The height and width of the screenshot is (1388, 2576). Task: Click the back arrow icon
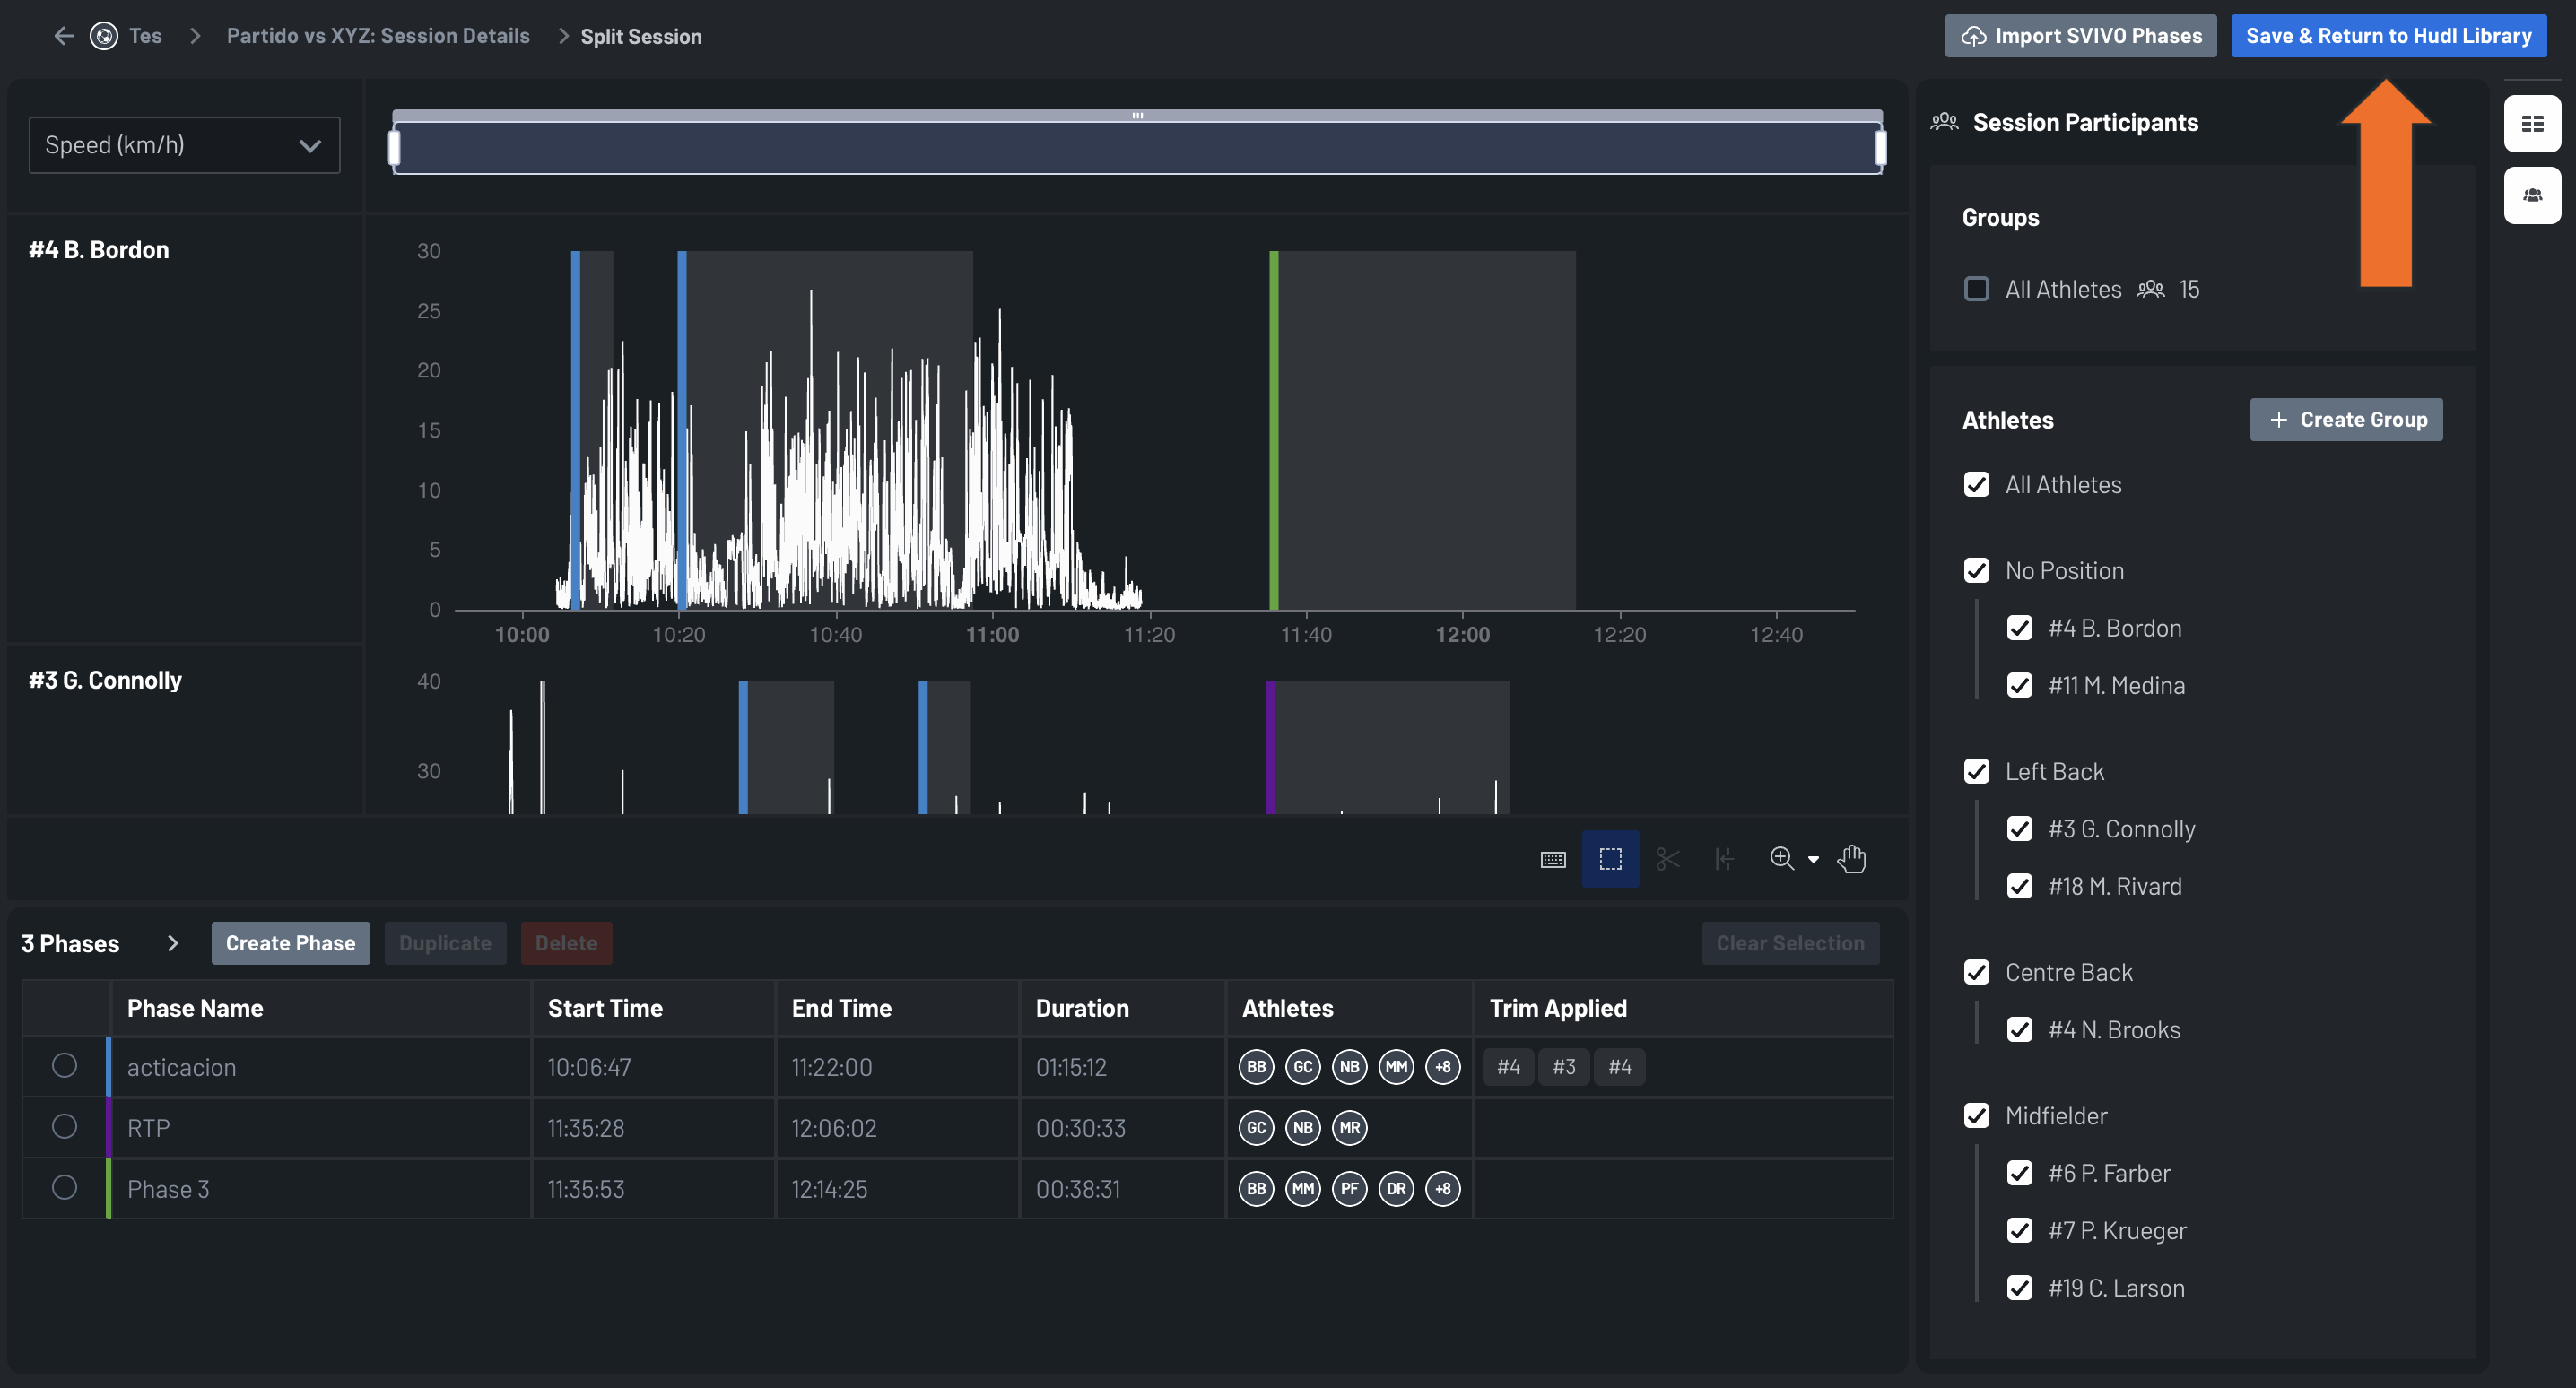tap(64, 36)
